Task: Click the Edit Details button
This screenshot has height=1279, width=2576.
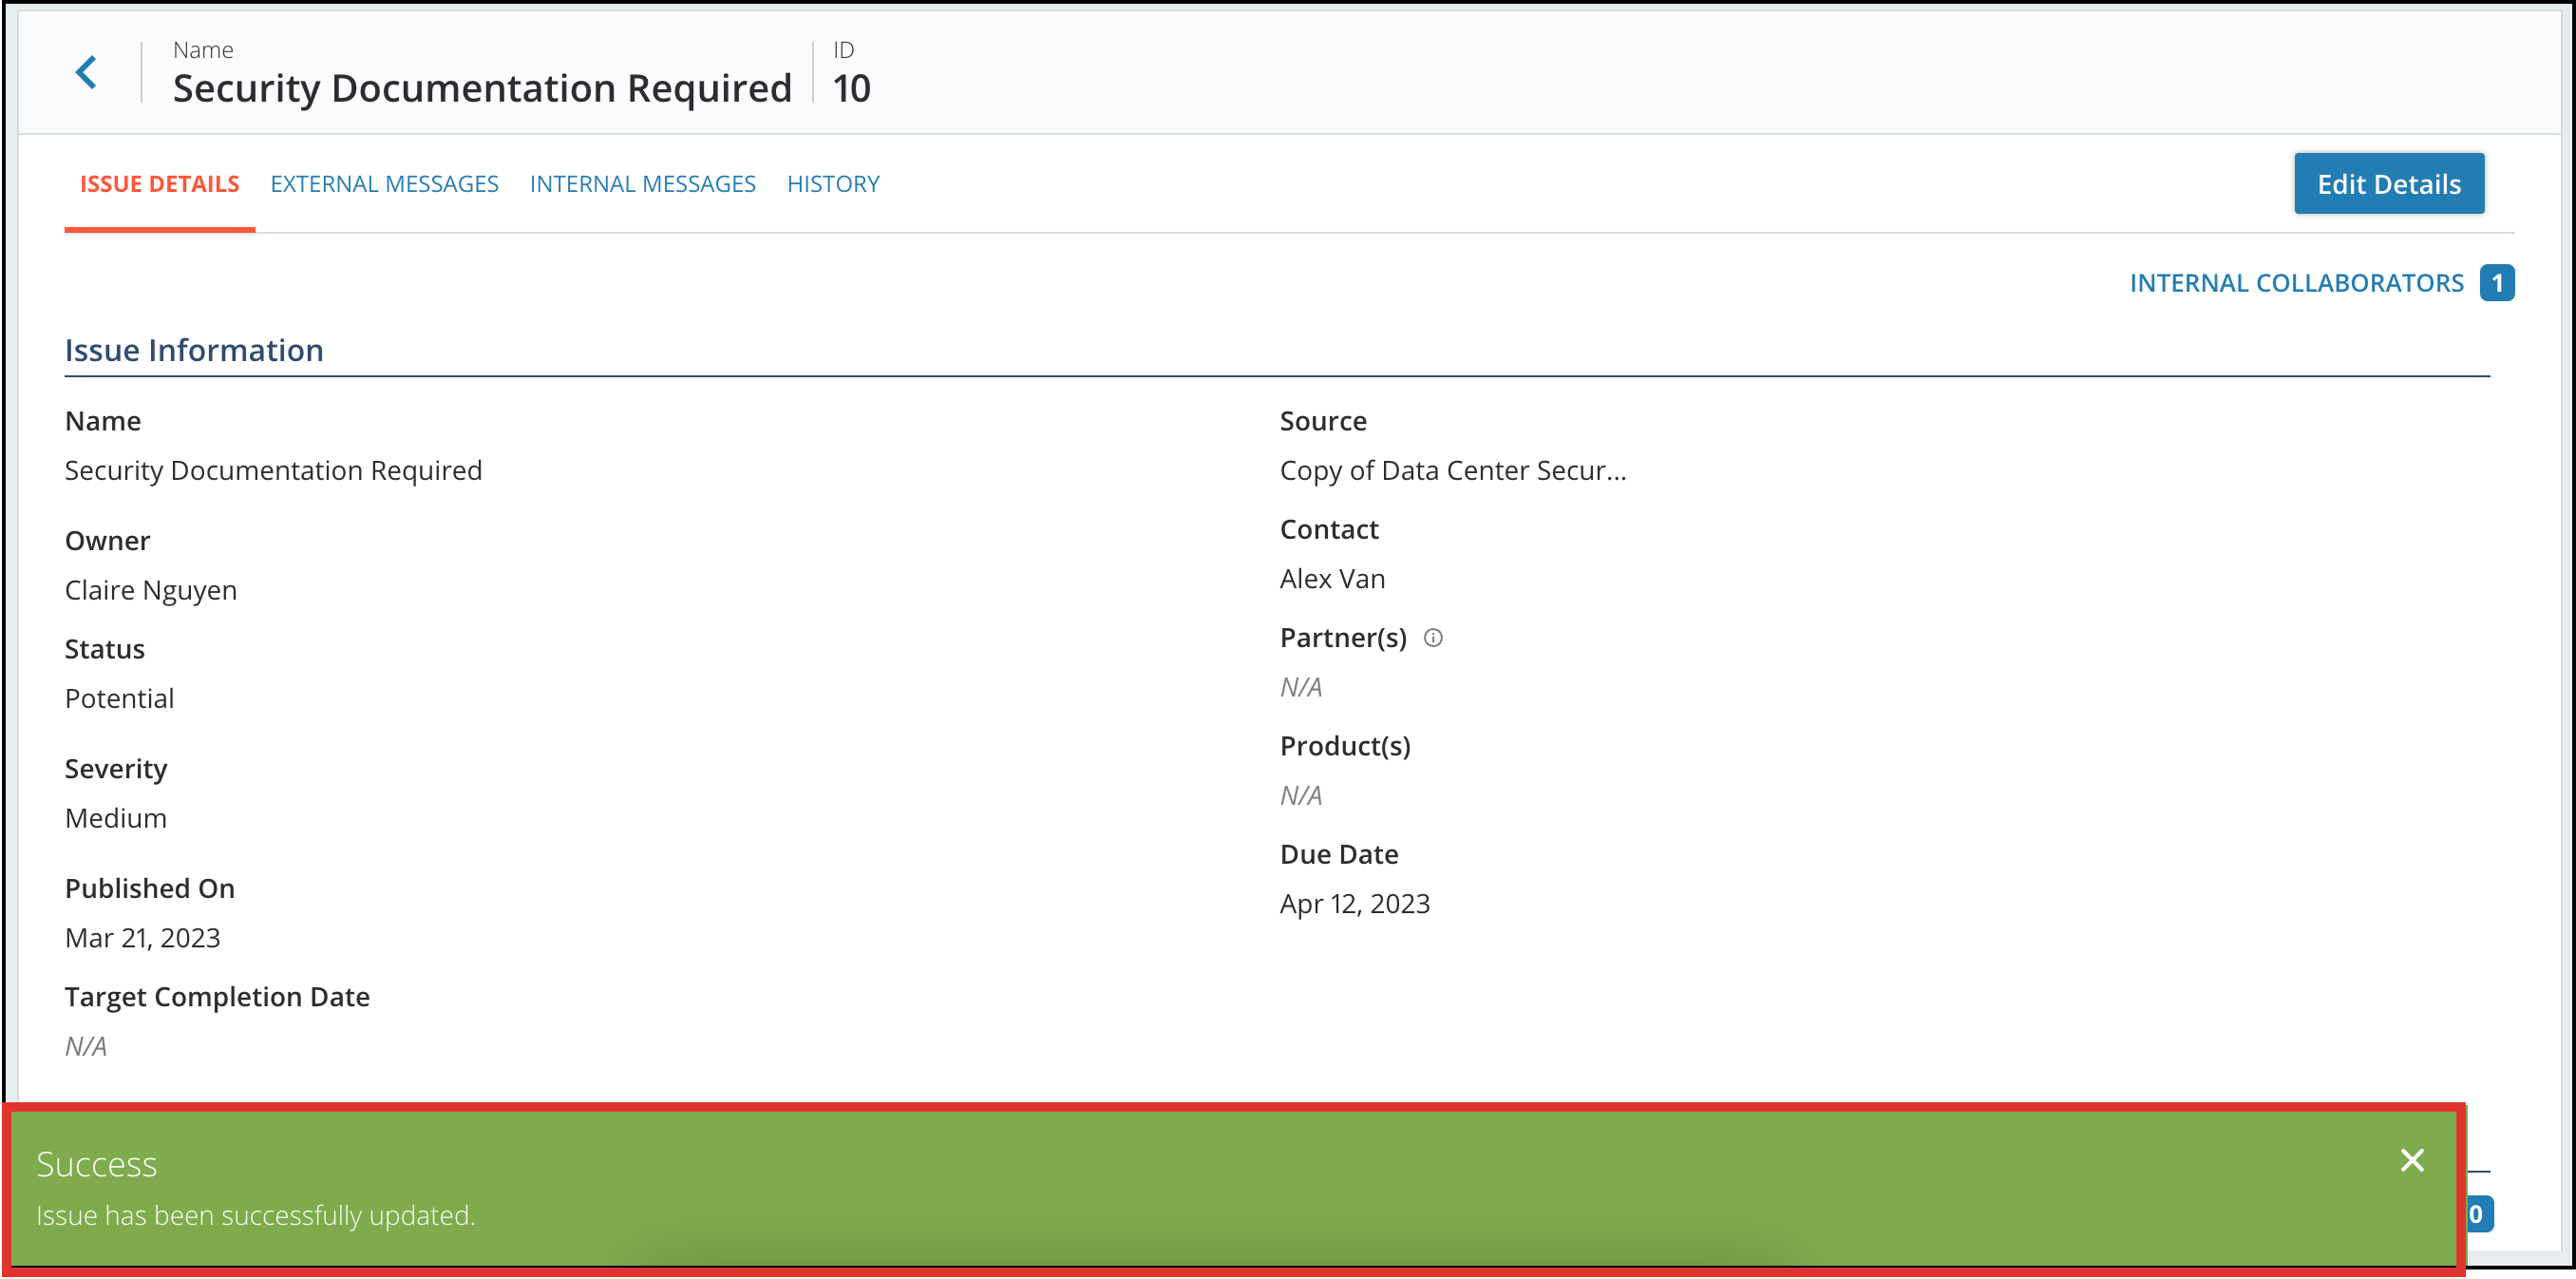Action: [2389, 184]
